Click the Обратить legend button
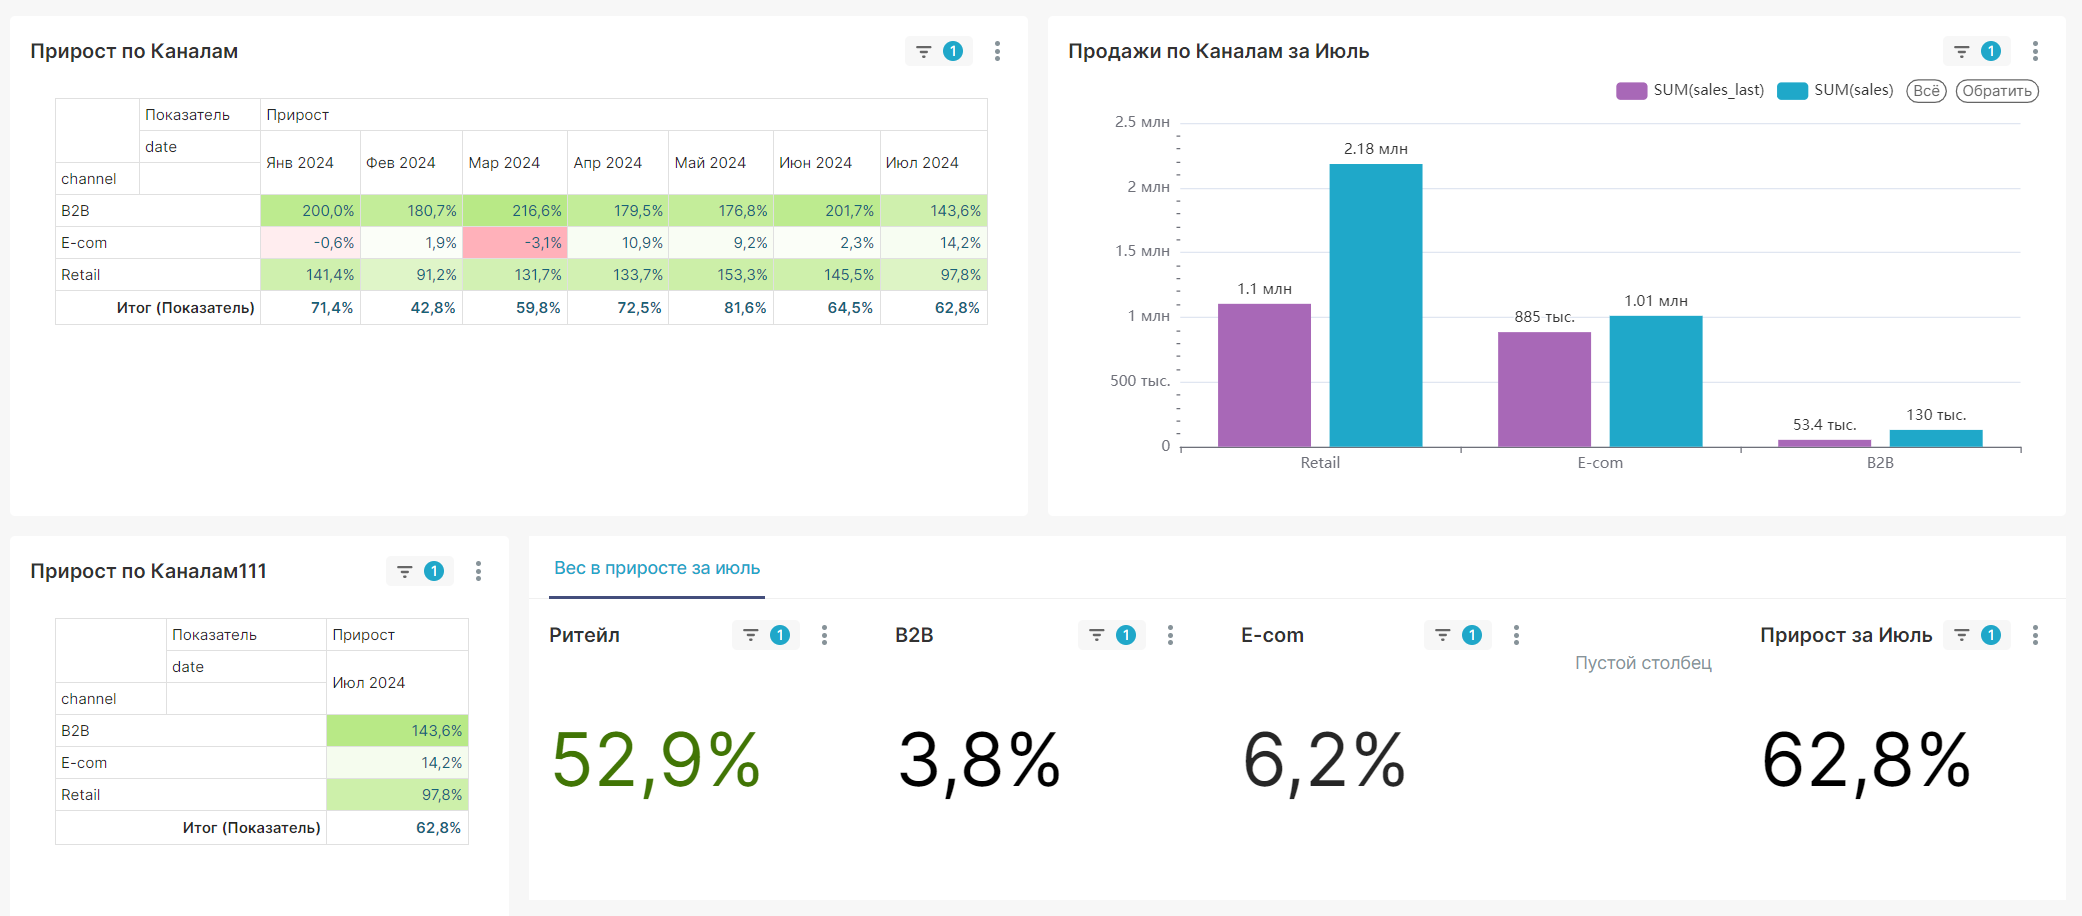This screenshot has height=916, width=2082. pyautogui.click(x=1997, y=91)
